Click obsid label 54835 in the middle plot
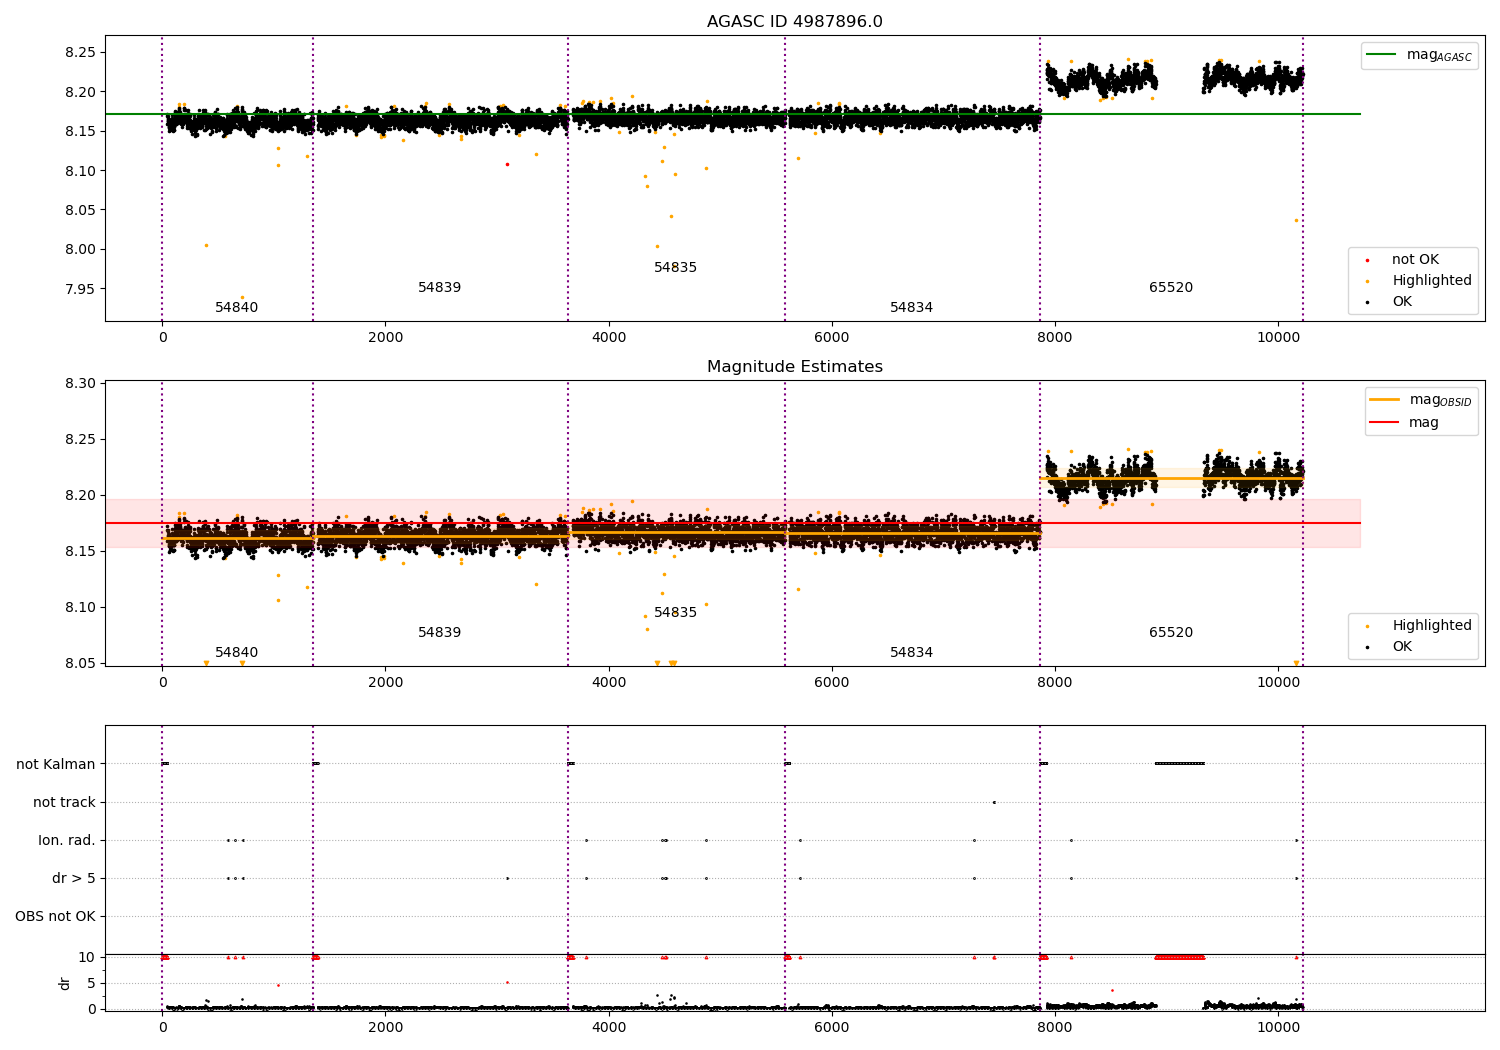 (x=675, y=613)
